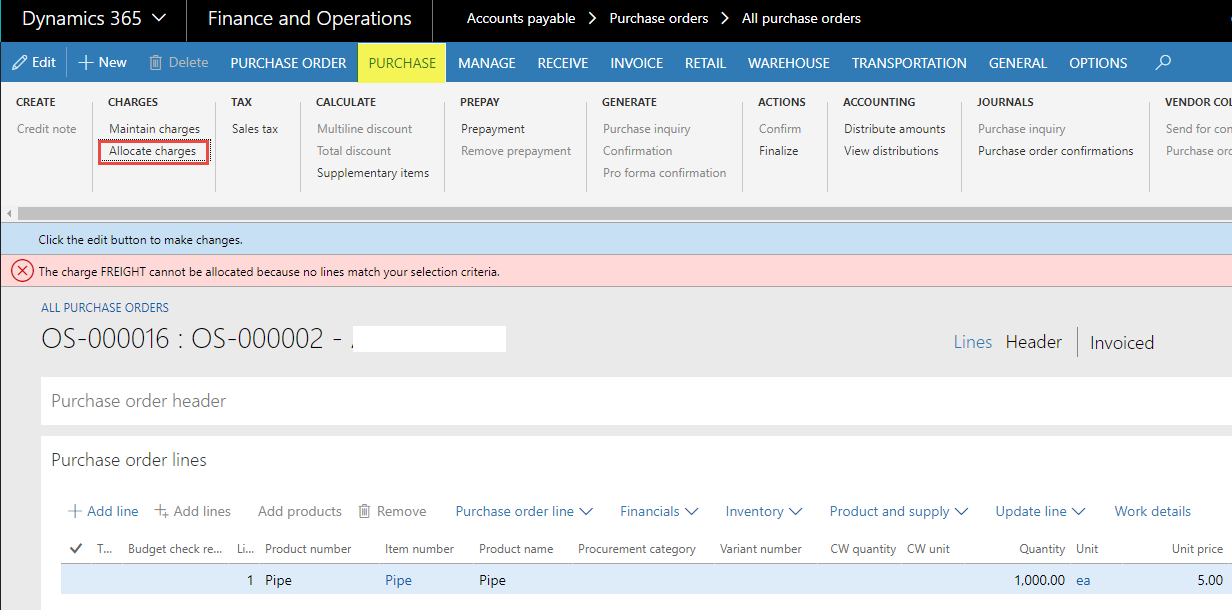This screenshot has height=610, width=1232.
Task: Click the Confirm action
Action: coord(780,129)
